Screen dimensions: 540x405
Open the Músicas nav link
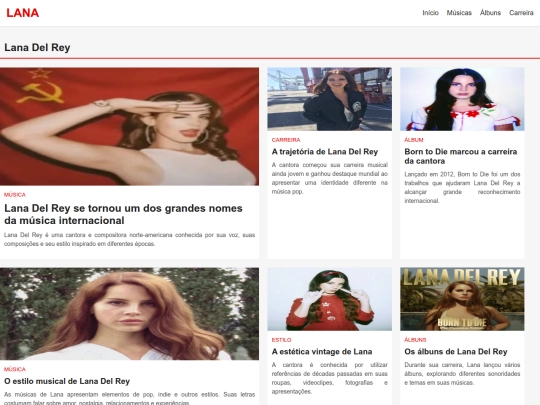(x=459, y=13)
